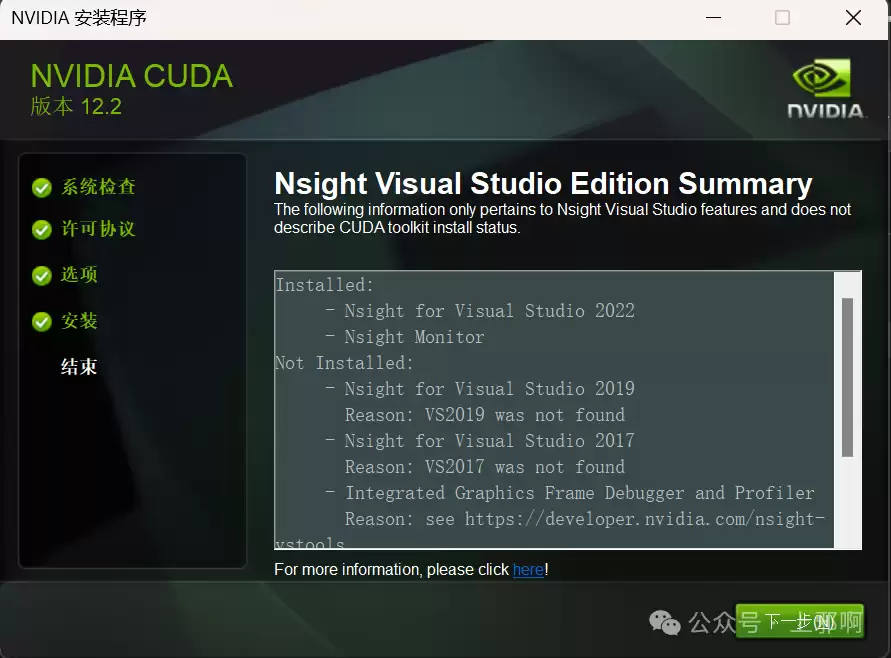Close the NVIDIA installer window
The image size is (891, 658).
point(853,18)
